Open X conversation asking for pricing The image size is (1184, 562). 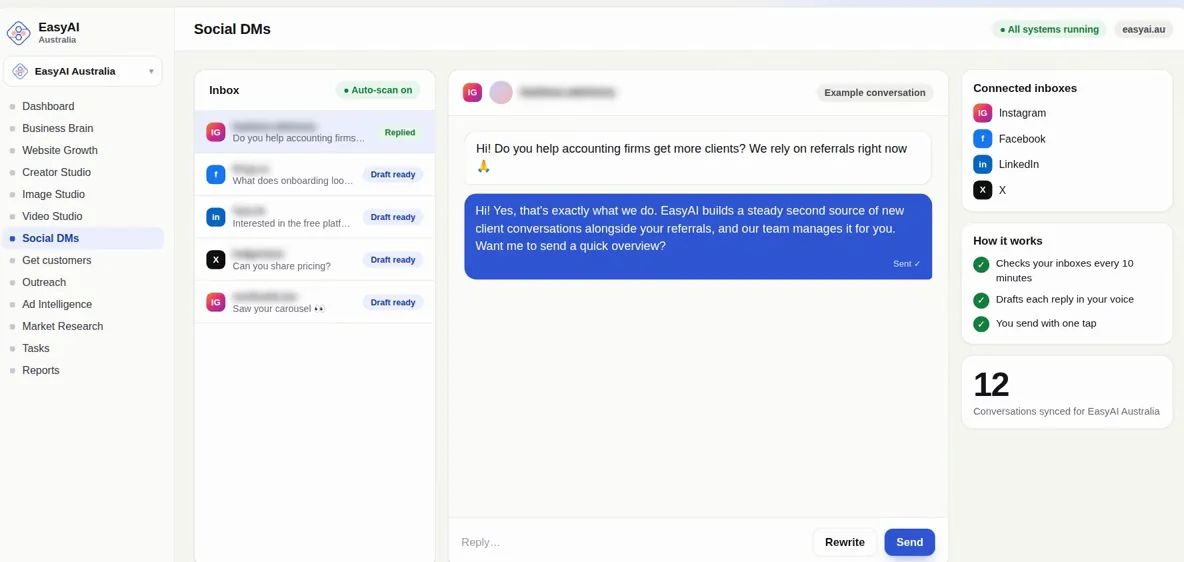[314, 260]
